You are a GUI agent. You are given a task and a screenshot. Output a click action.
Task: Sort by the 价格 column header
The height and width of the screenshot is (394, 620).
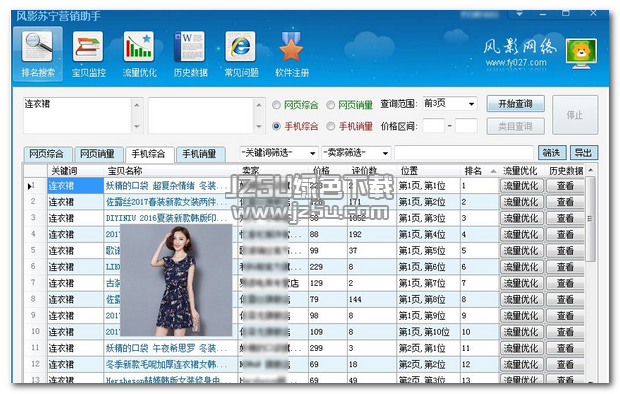click(328, 170)
